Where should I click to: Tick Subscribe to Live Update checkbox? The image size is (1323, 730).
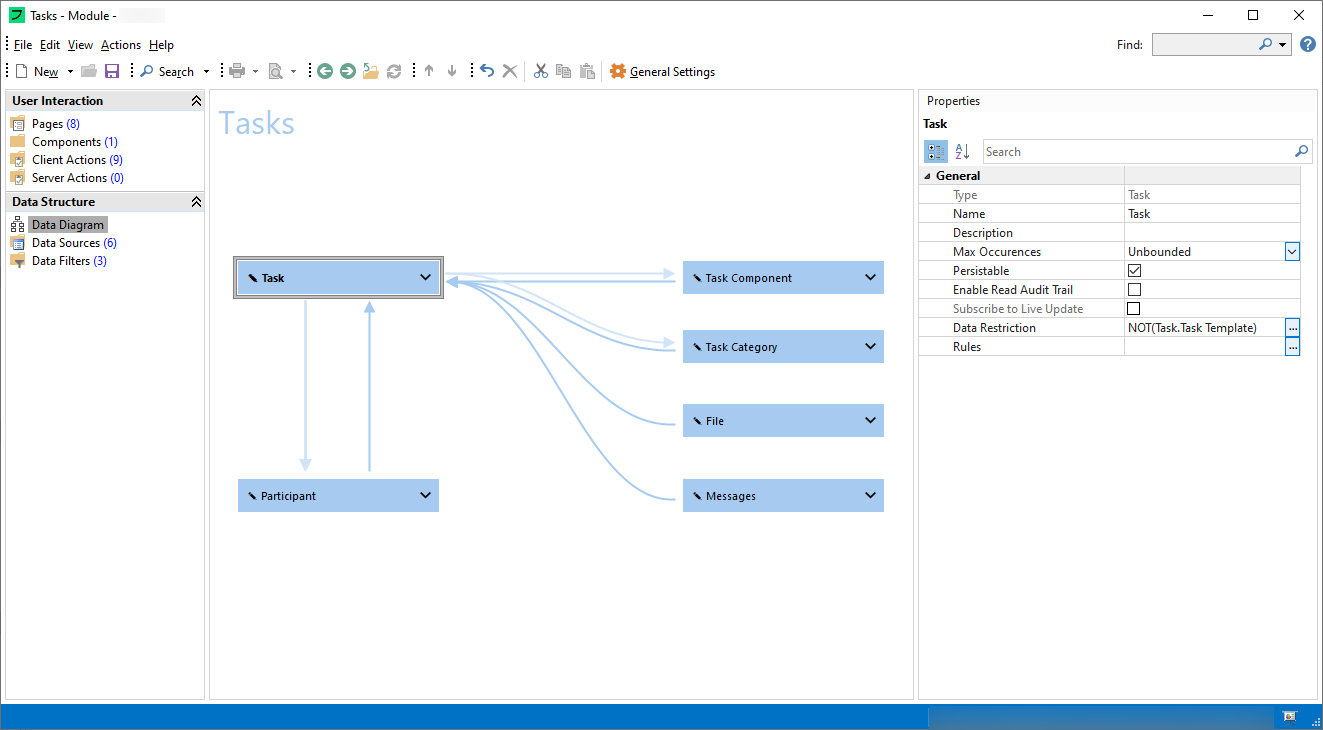coord(1134,309)
